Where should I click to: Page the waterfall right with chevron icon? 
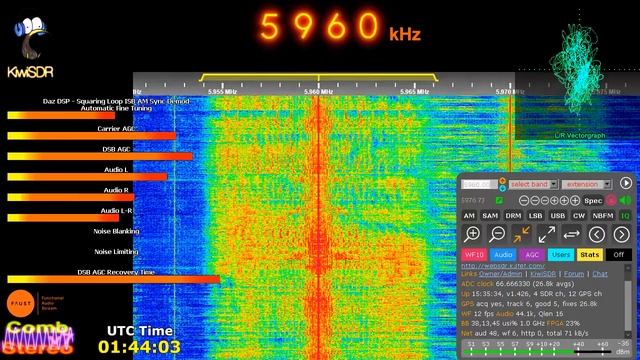621,235
